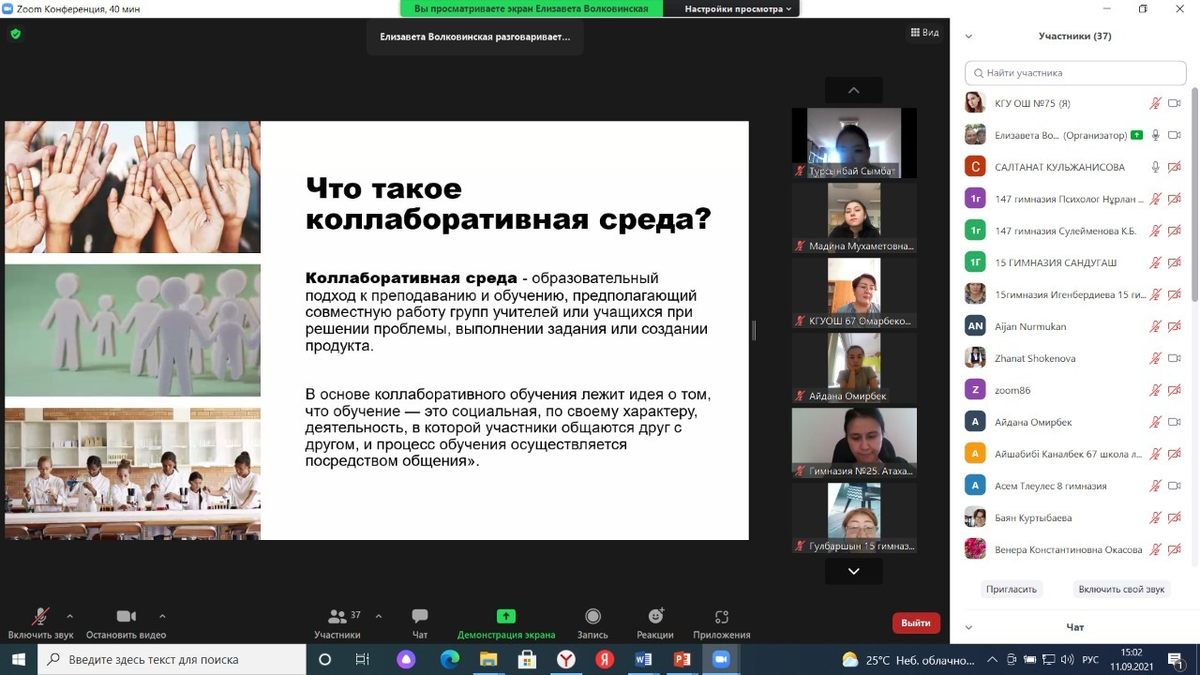This screenshot has height=675, width=1200.
Task: Toggle camera with Остановить видео
Action: click(x=126, y=617)
